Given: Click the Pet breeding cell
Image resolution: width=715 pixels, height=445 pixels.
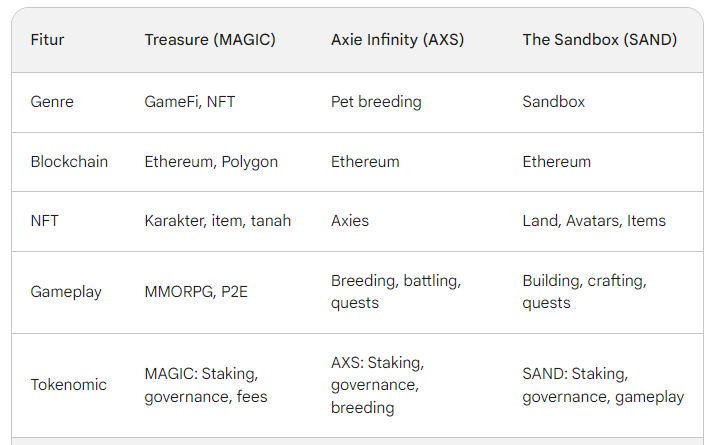Looking at the screenshot, I should pos(376,101).
